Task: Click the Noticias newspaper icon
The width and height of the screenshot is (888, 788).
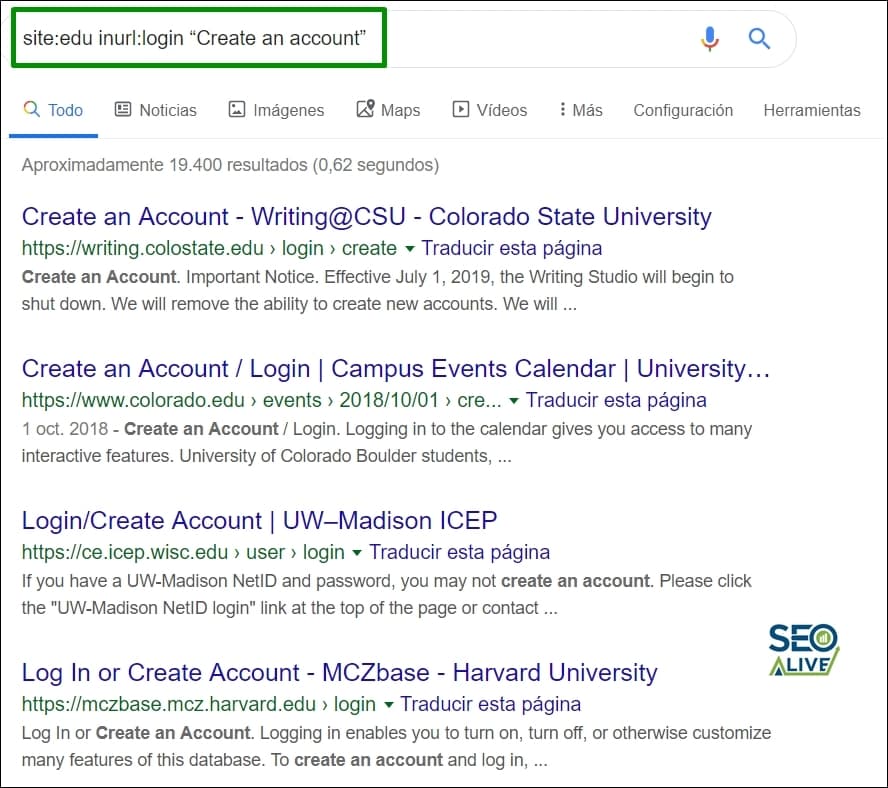Action: tap(123, 109)
